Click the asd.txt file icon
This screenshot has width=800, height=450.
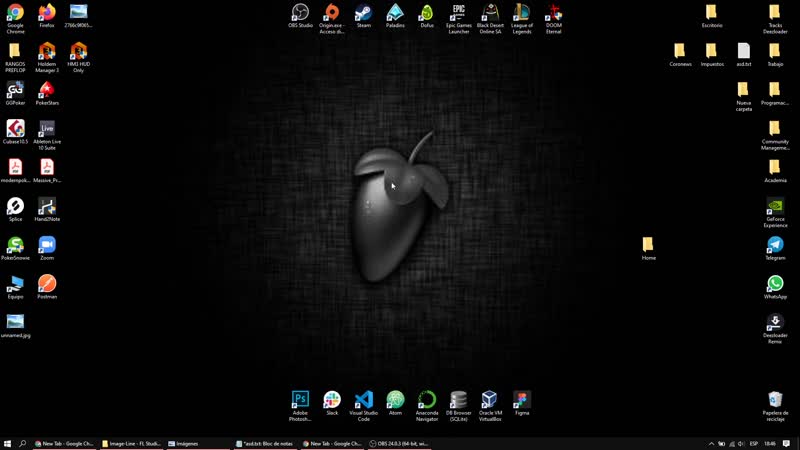(x=744, y=51)
